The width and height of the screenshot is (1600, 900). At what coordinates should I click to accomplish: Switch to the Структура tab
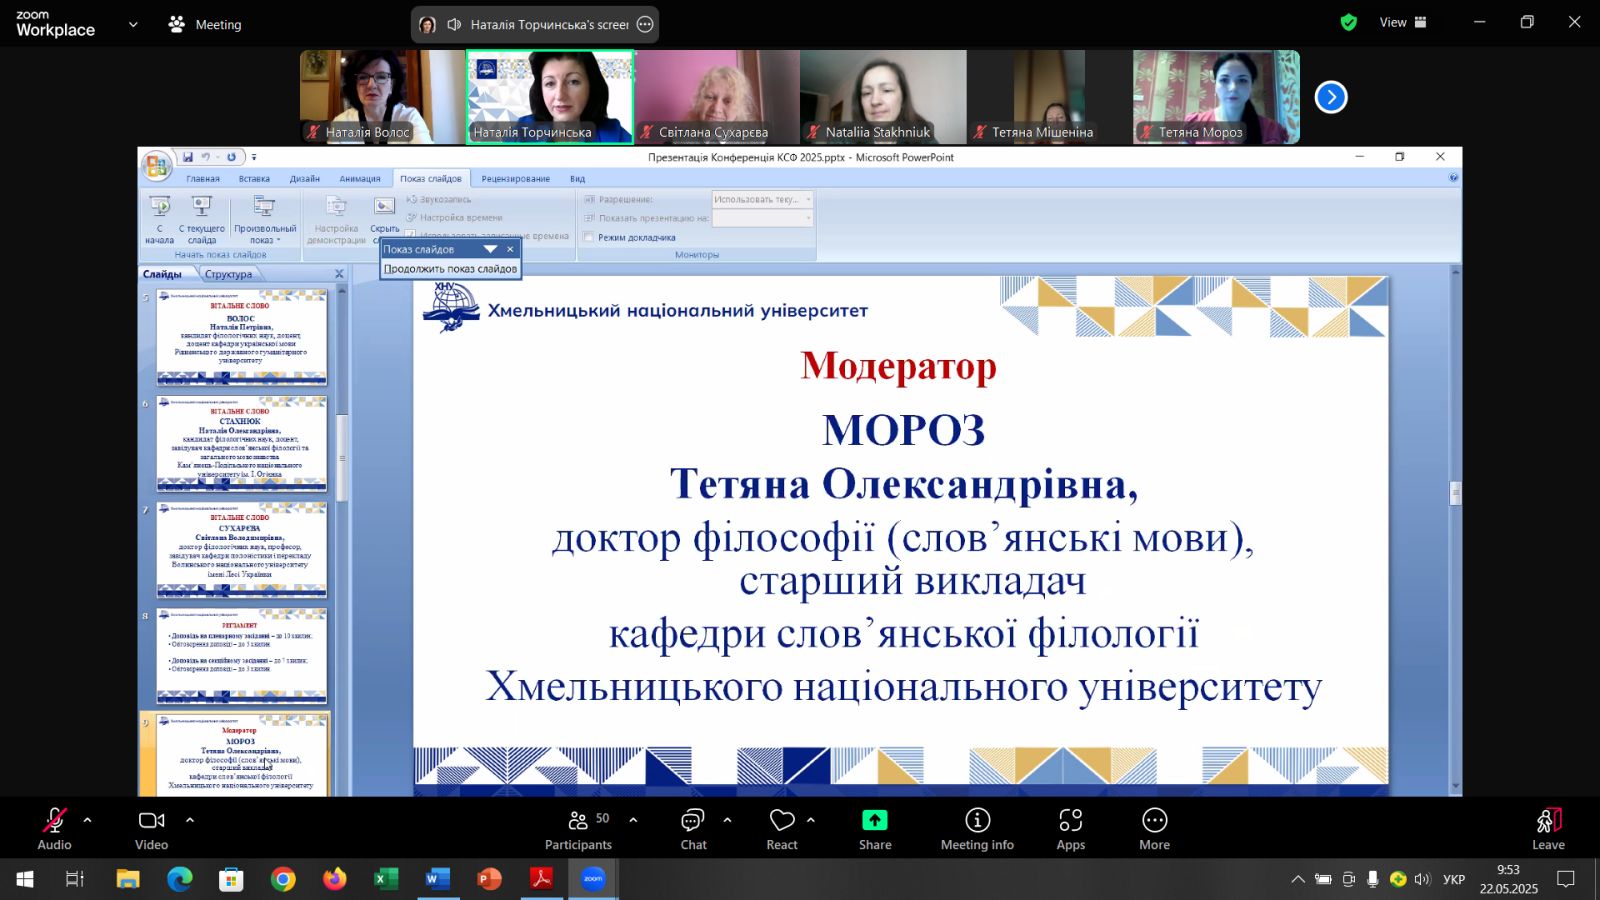229,274
